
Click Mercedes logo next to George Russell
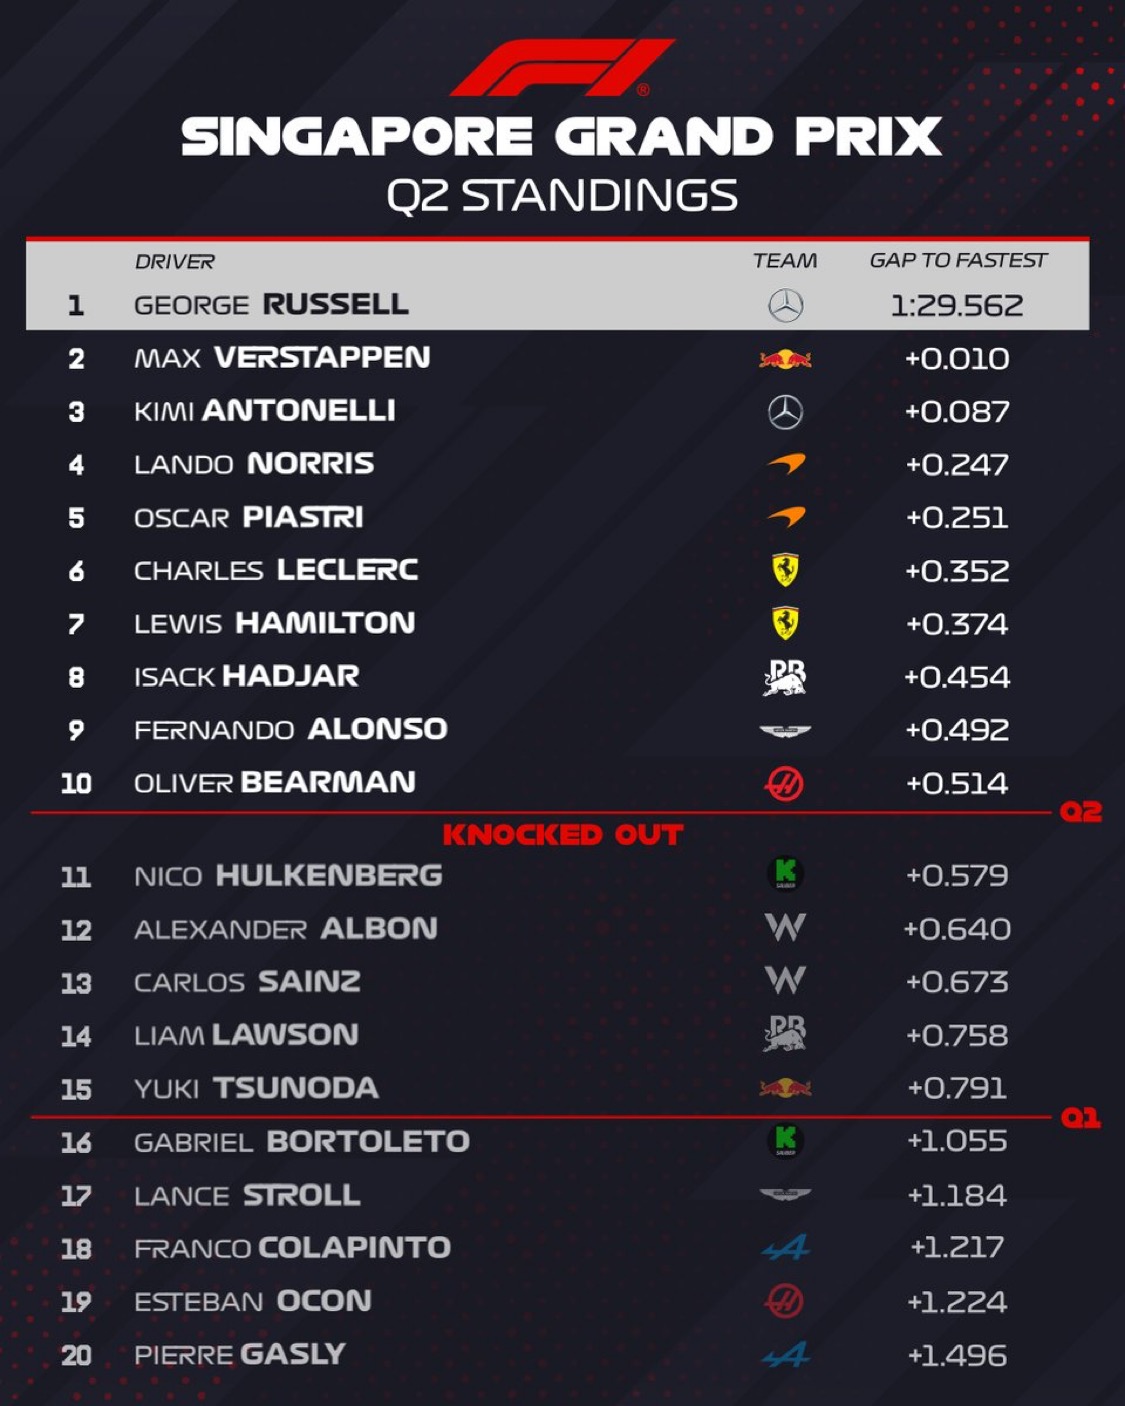pos(785,305)
